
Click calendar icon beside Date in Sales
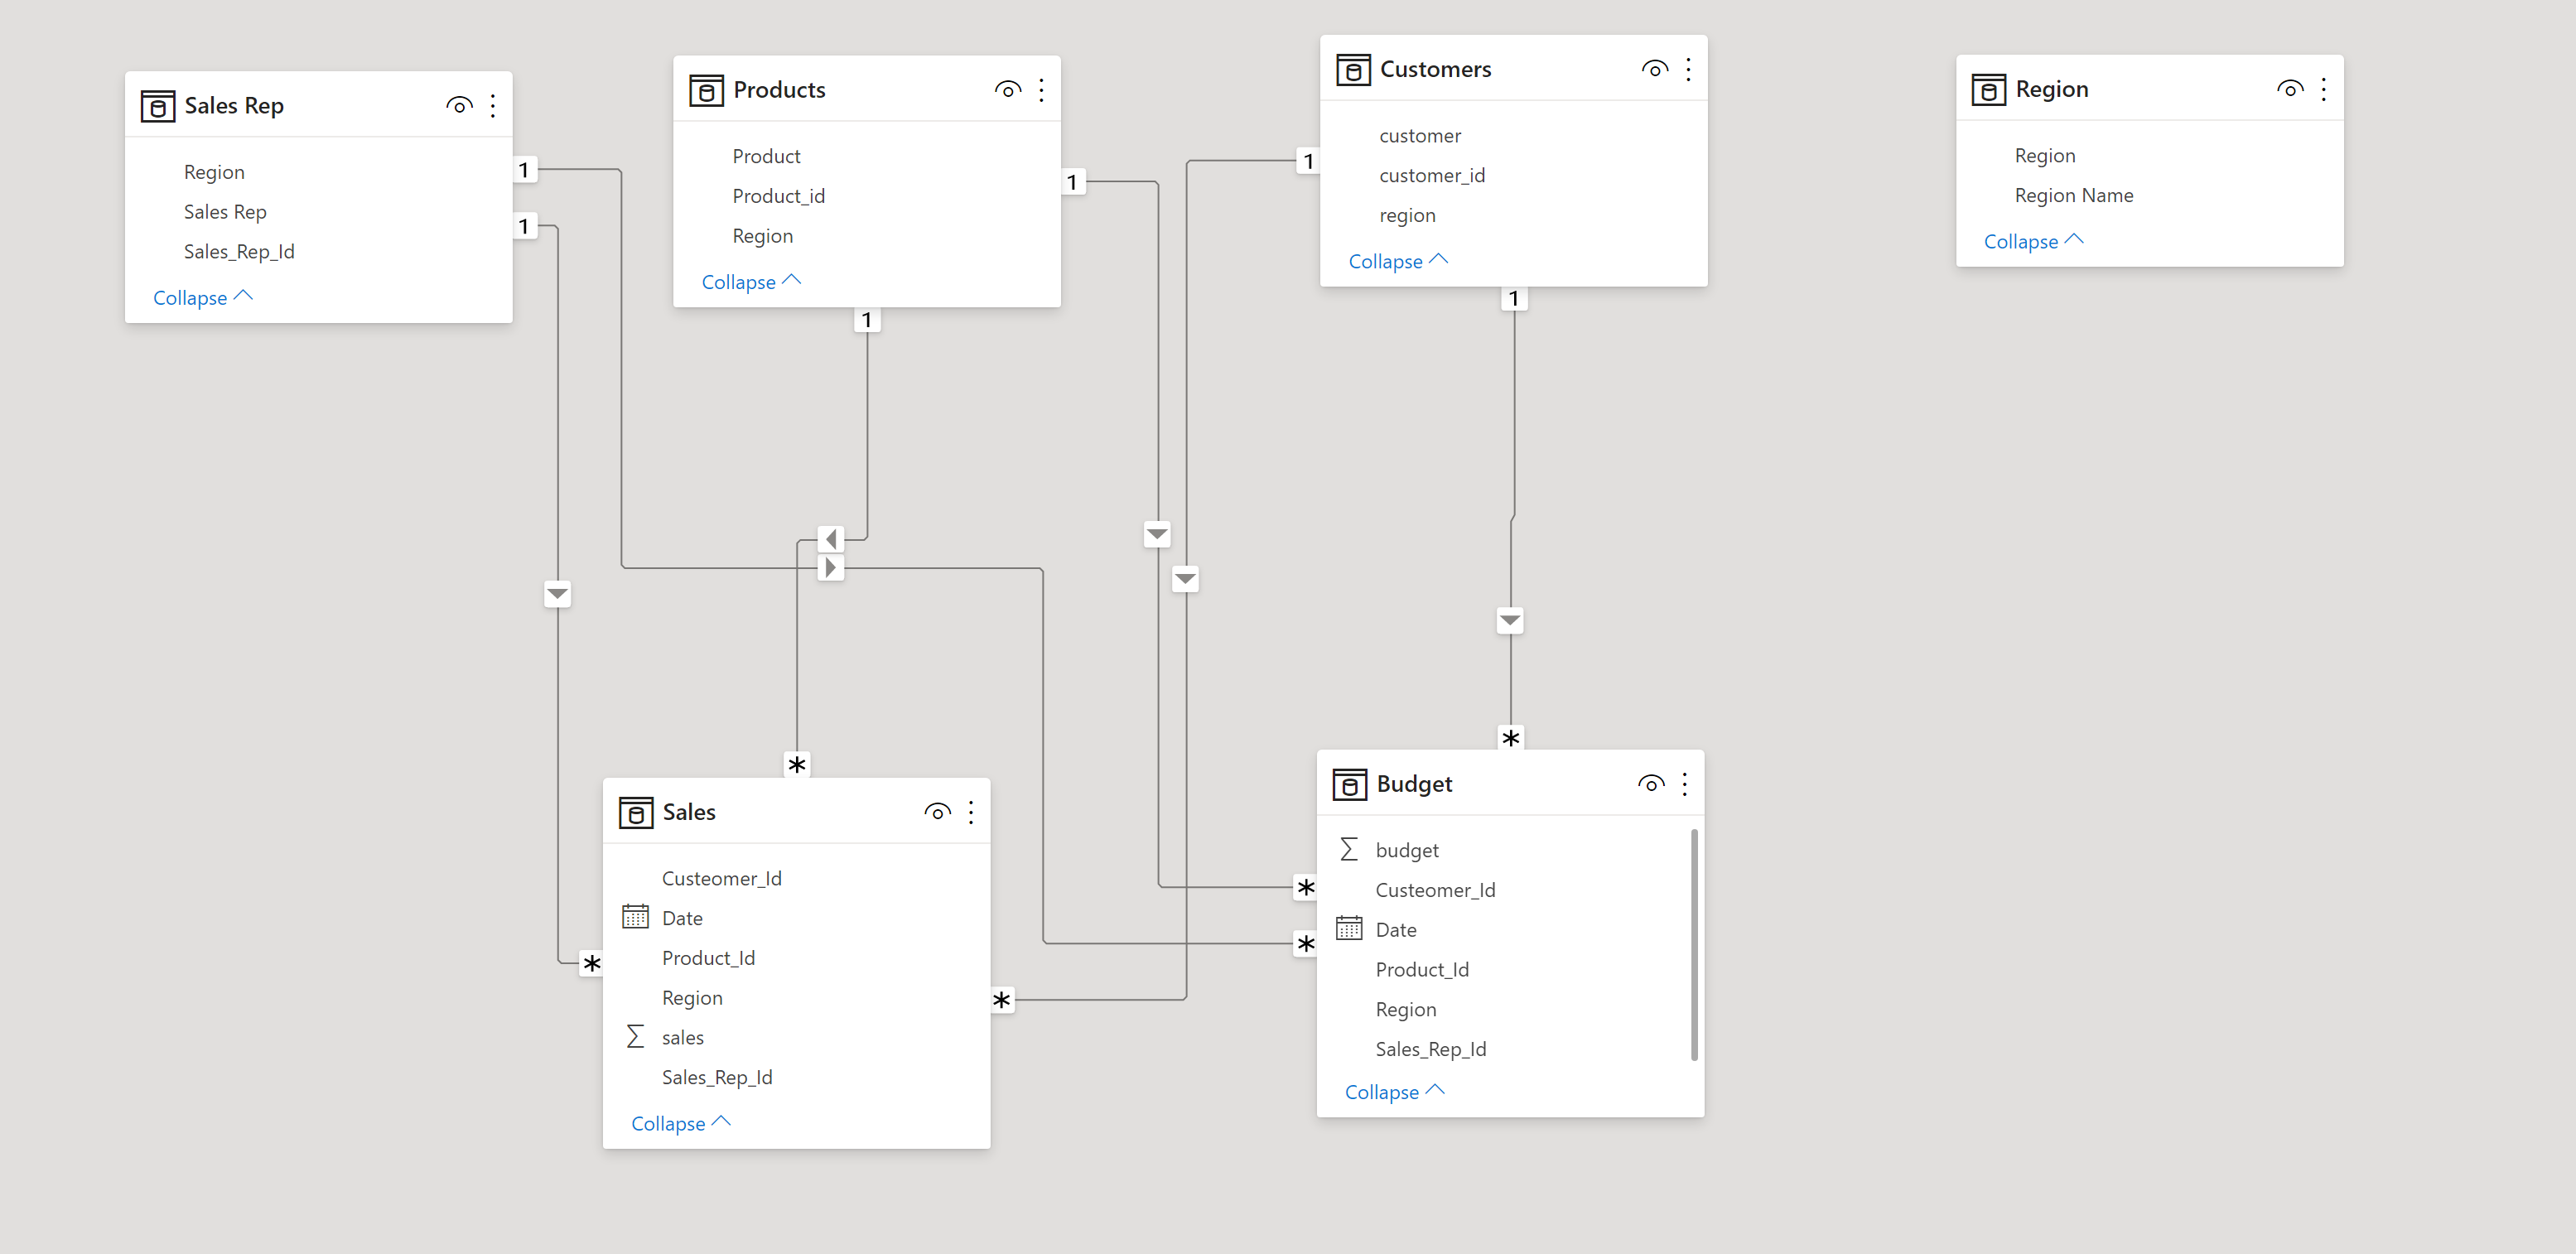[x=635, y=917]
